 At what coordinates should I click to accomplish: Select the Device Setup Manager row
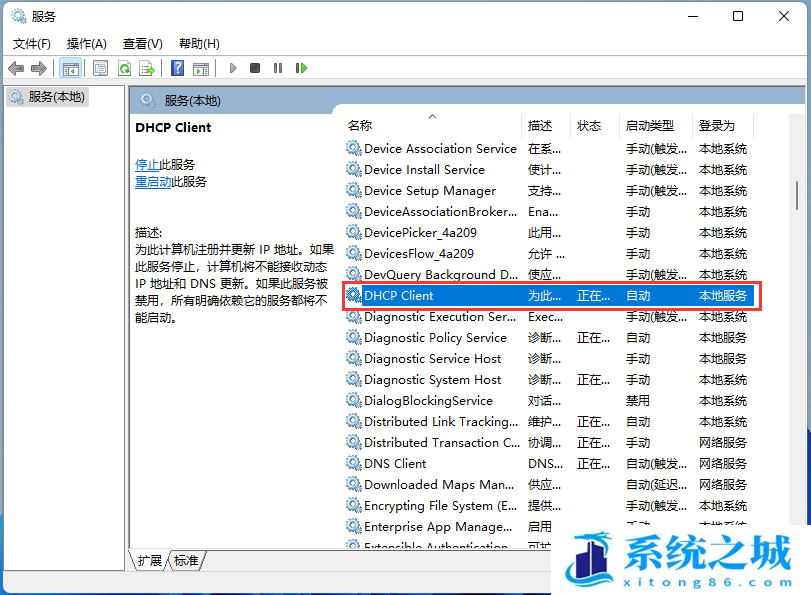[x=548, y=190]
